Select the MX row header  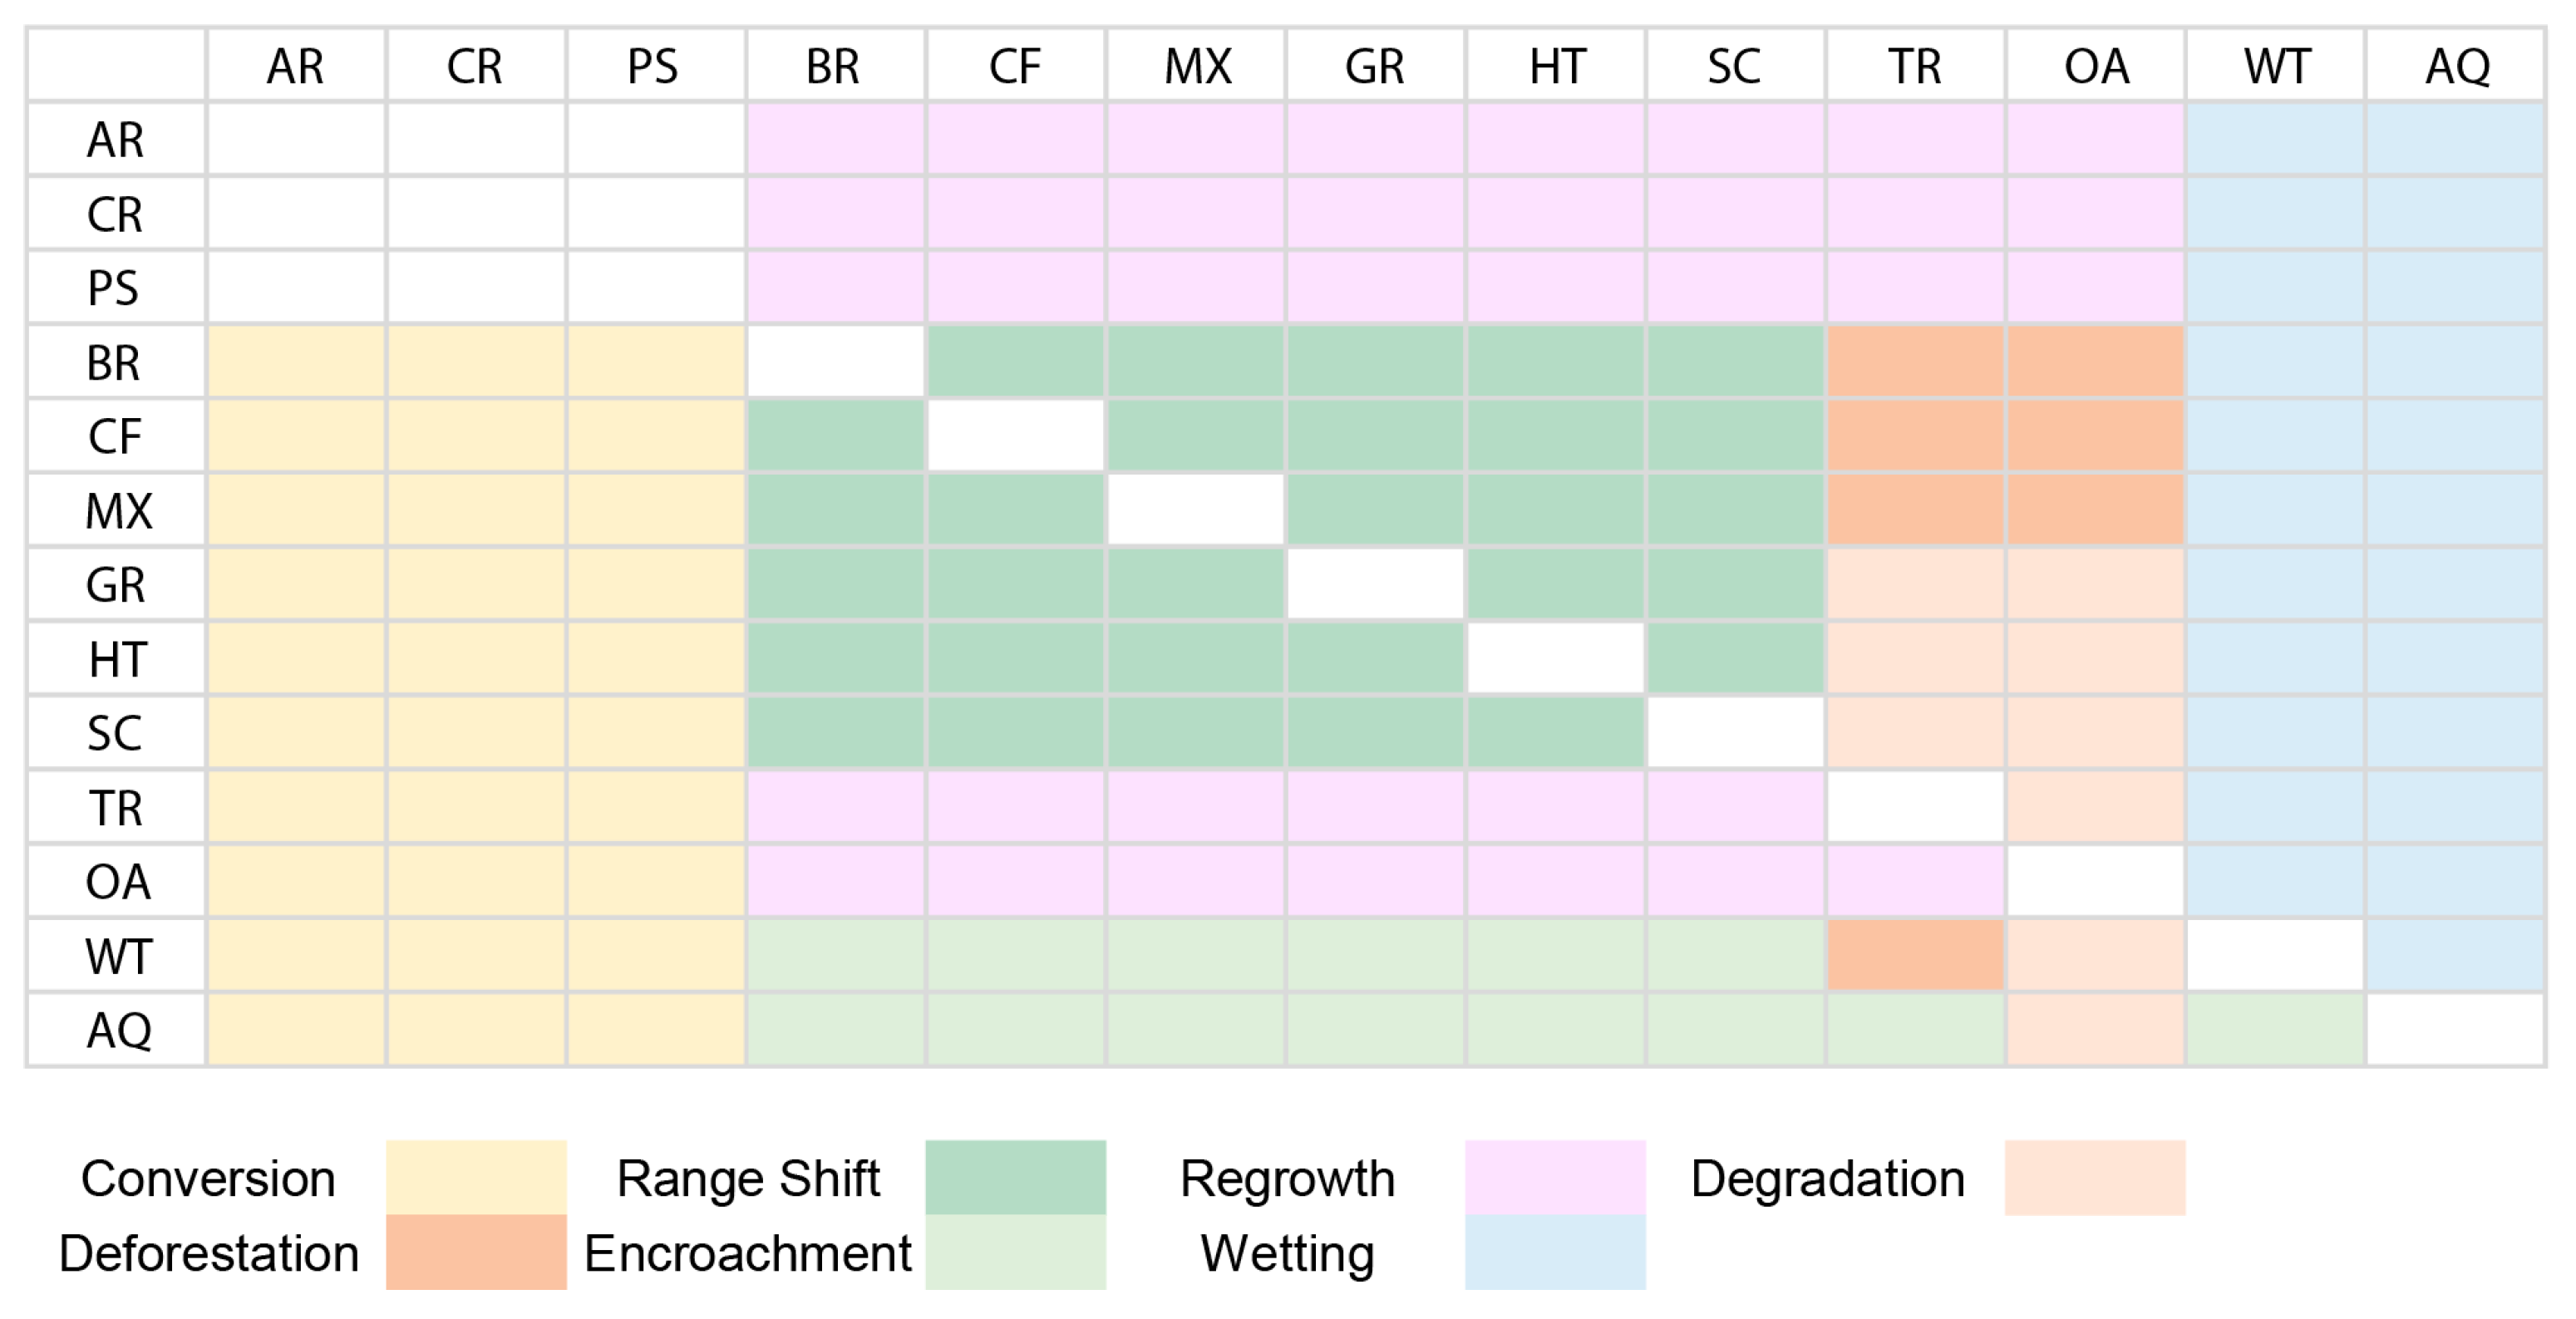pos(117,510)
